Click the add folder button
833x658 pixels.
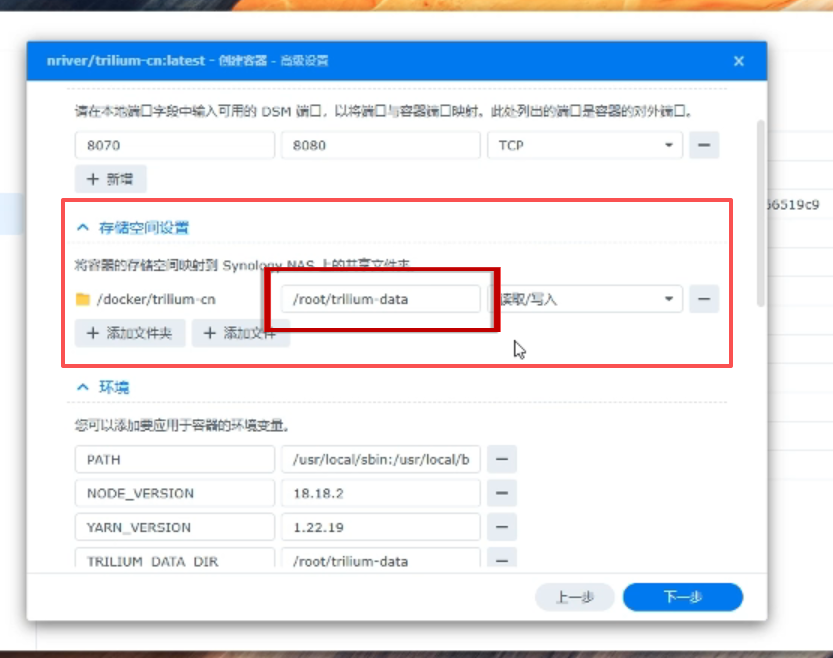[130, 333]
